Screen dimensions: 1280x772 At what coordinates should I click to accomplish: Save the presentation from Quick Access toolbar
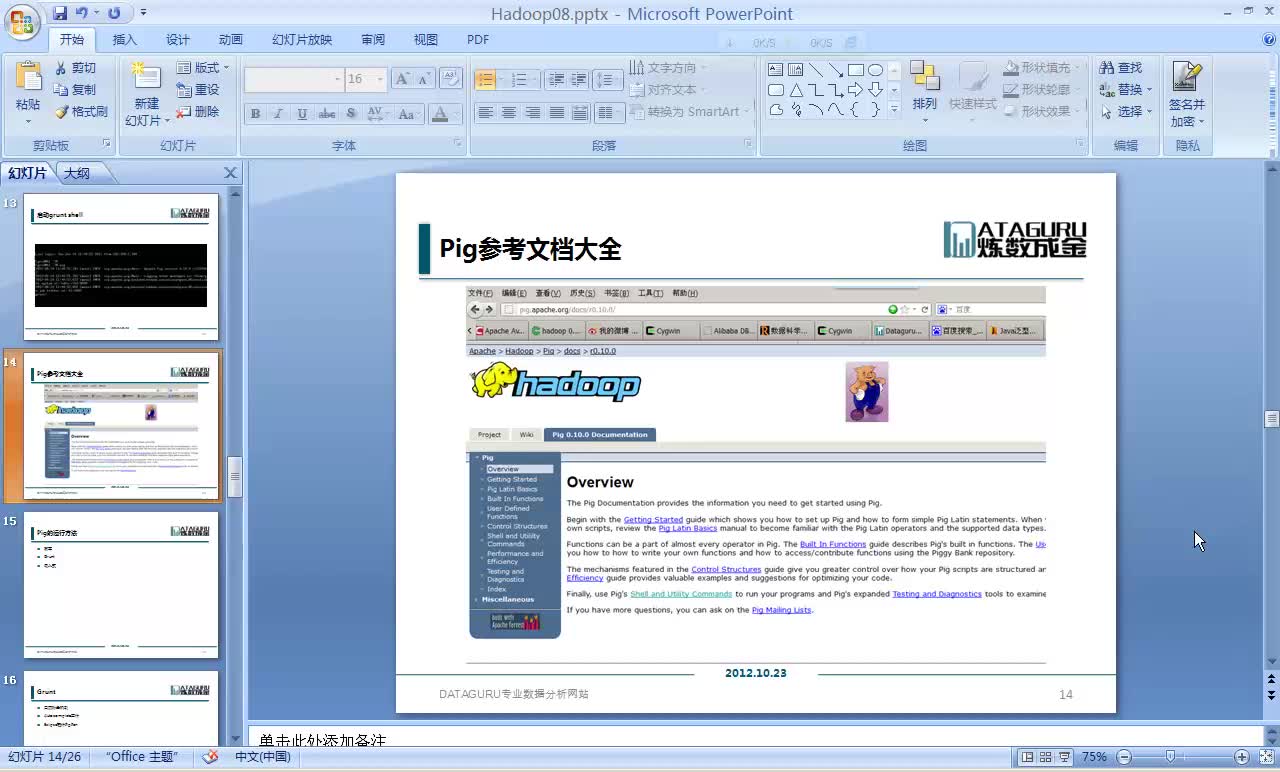pos(60,13)
